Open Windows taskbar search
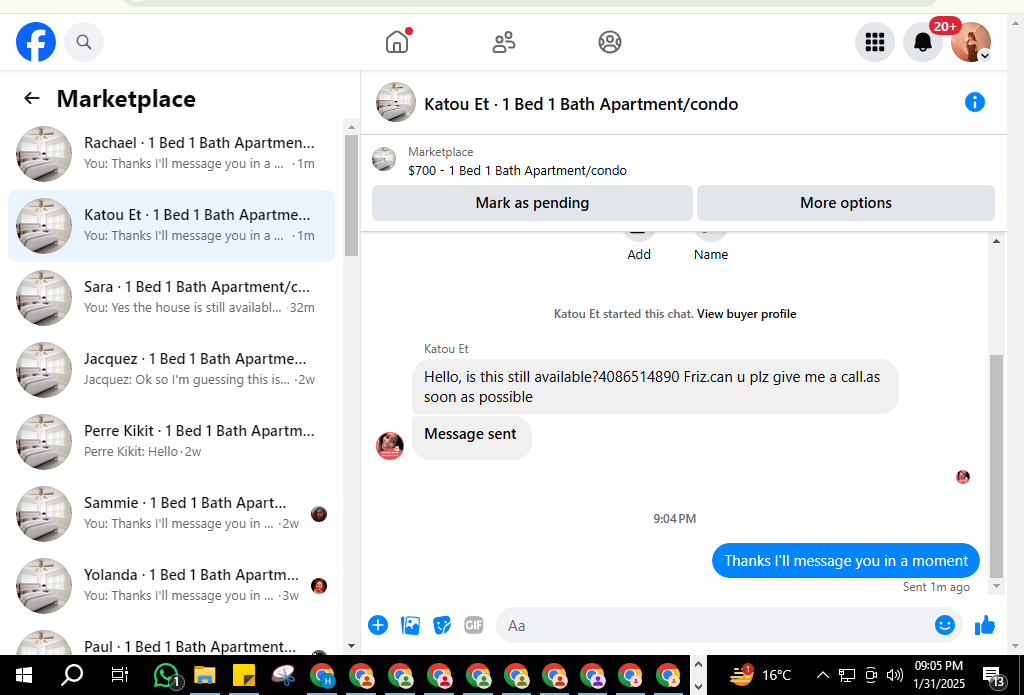 [x=72, y=675]
